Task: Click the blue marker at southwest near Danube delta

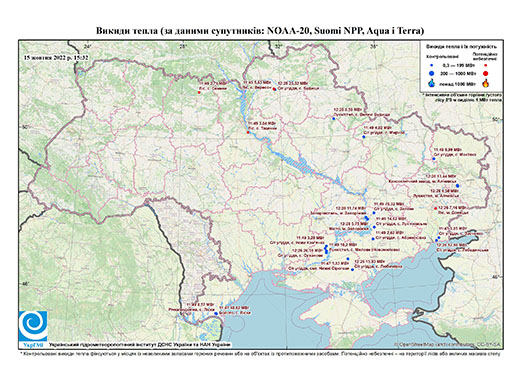Action: click(x=216, y=313)
